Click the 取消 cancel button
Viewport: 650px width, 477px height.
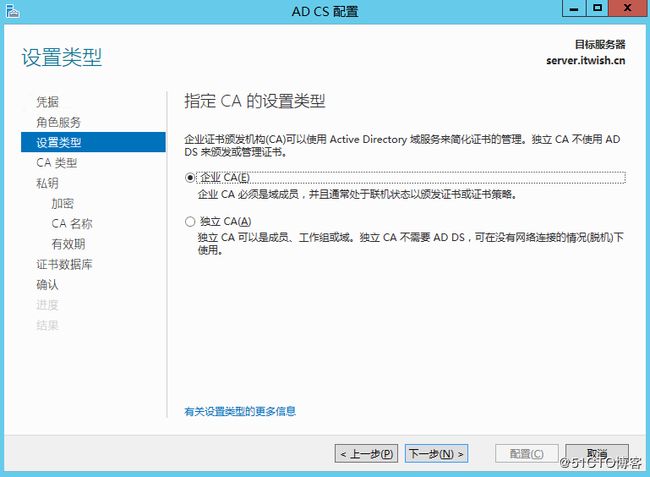tap(597, 454)
